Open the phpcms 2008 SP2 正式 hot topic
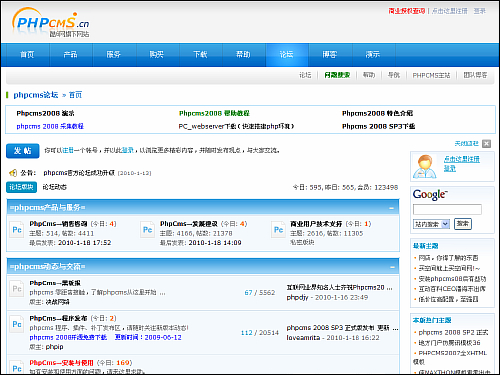Viewport: 500px width, 375px height. pos(453,332)
